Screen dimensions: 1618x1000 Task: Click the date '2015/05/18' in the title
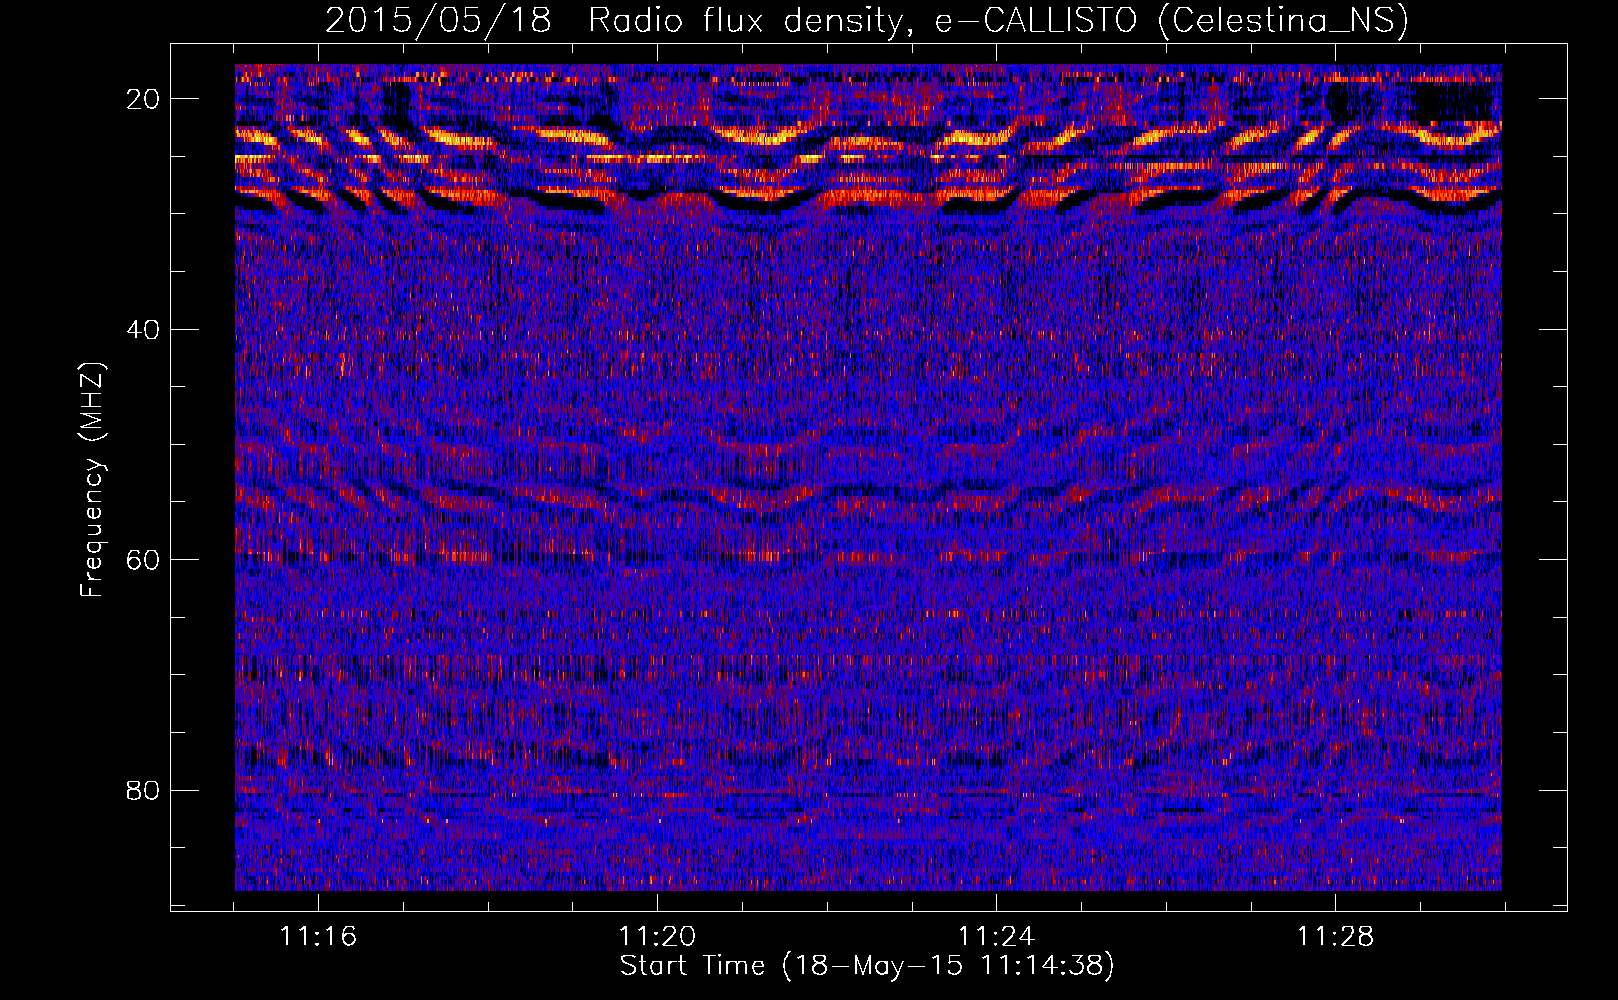click(438, 21)
